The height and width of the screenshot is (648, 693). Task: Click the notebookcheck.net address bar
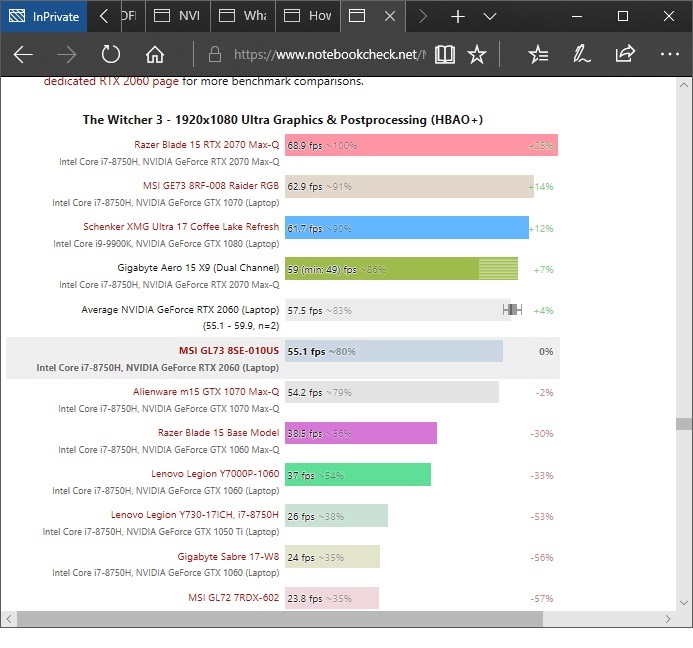[x=330, y=54]
